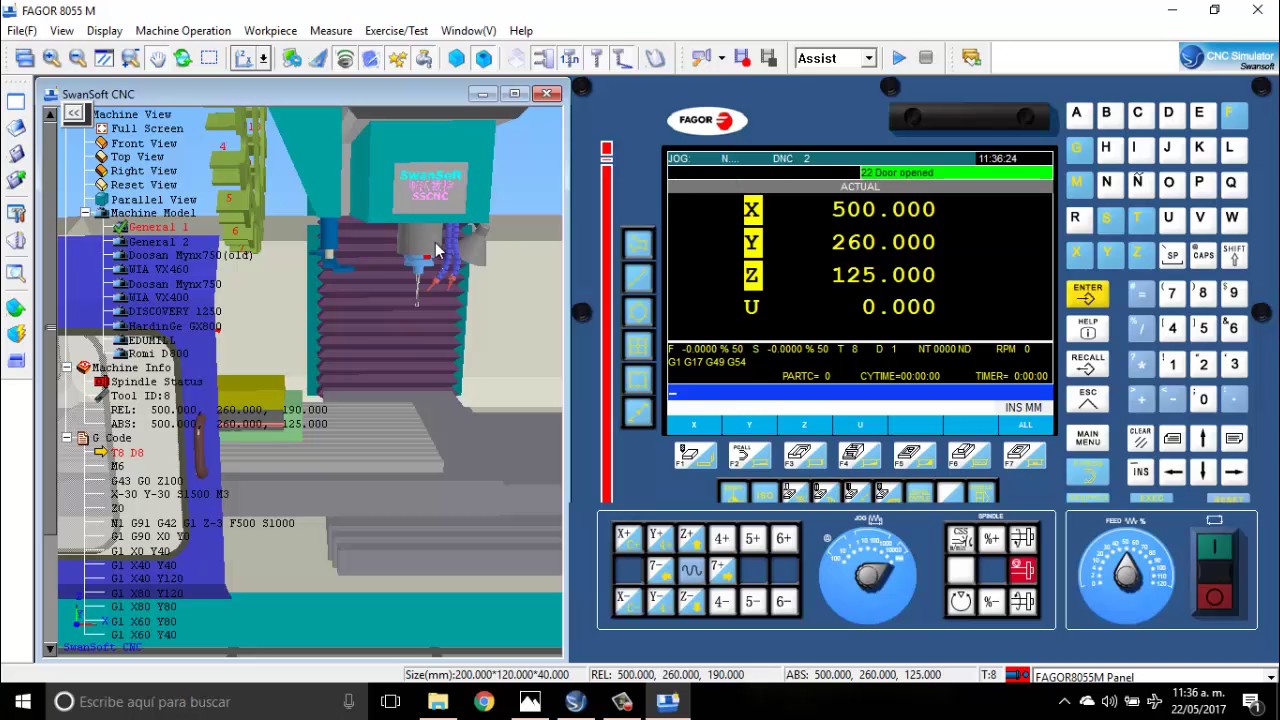Viewport: 1280px width, 720px height.
Task: Click the green rotate view icon
Action: tap(183, 58)
